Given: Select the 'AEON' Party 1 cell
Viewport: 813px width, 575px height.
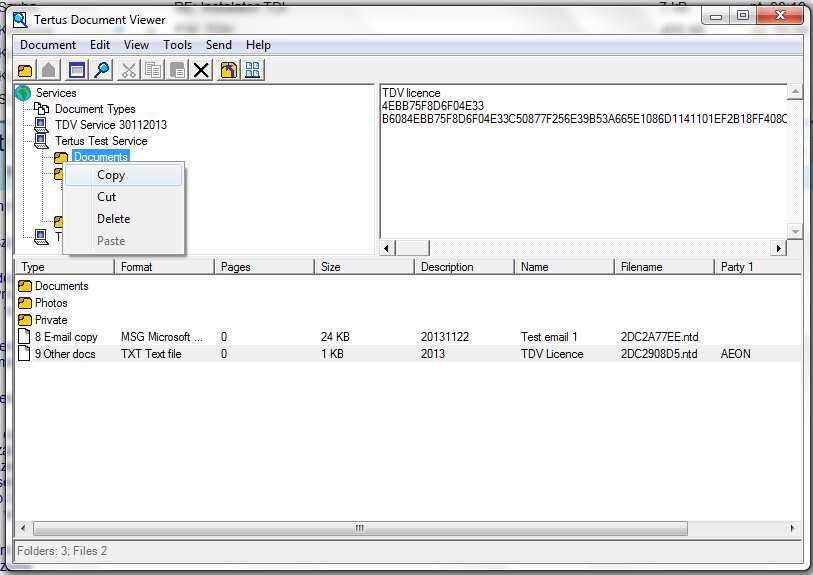Looking at the screenshot, I should pos(736,354).
